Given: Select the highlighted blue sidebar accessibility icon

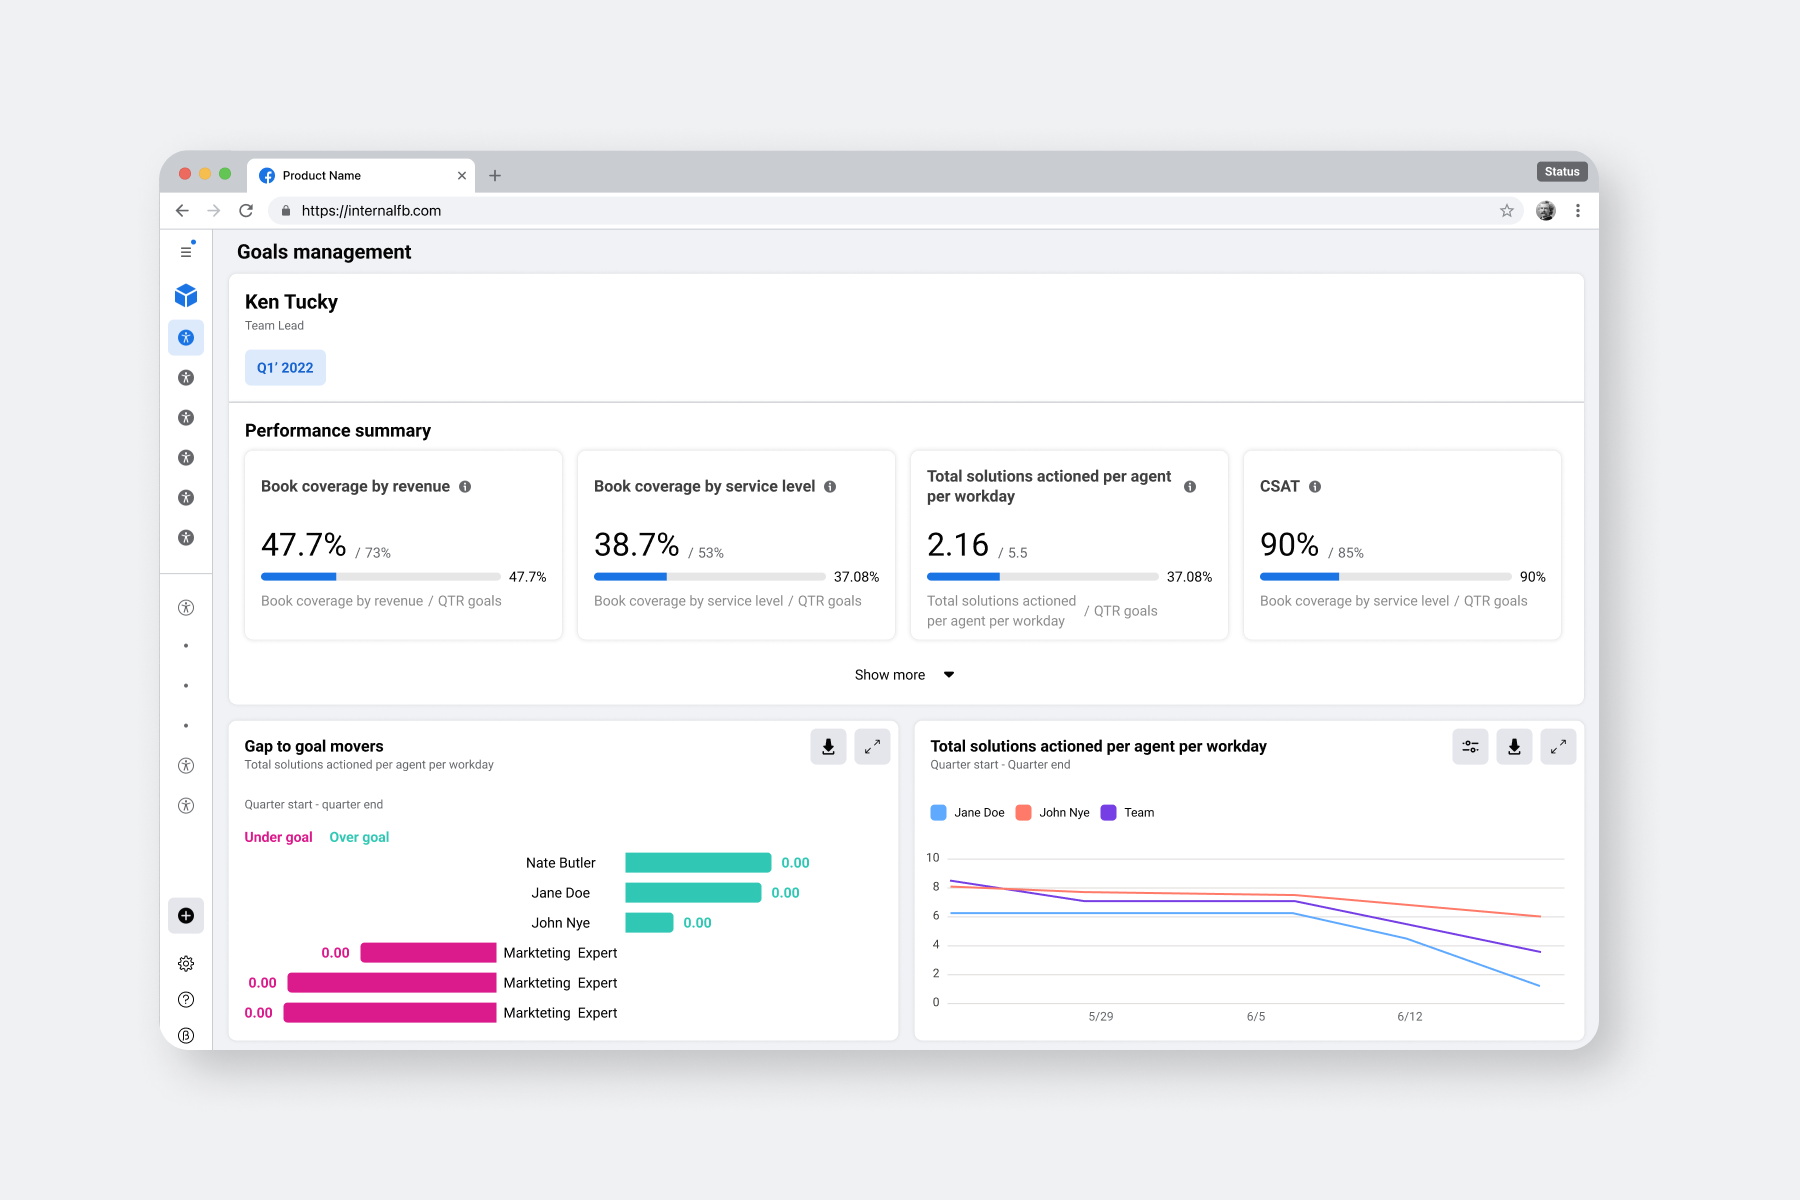Looking at the screenshot, I should tap(186, 338).
